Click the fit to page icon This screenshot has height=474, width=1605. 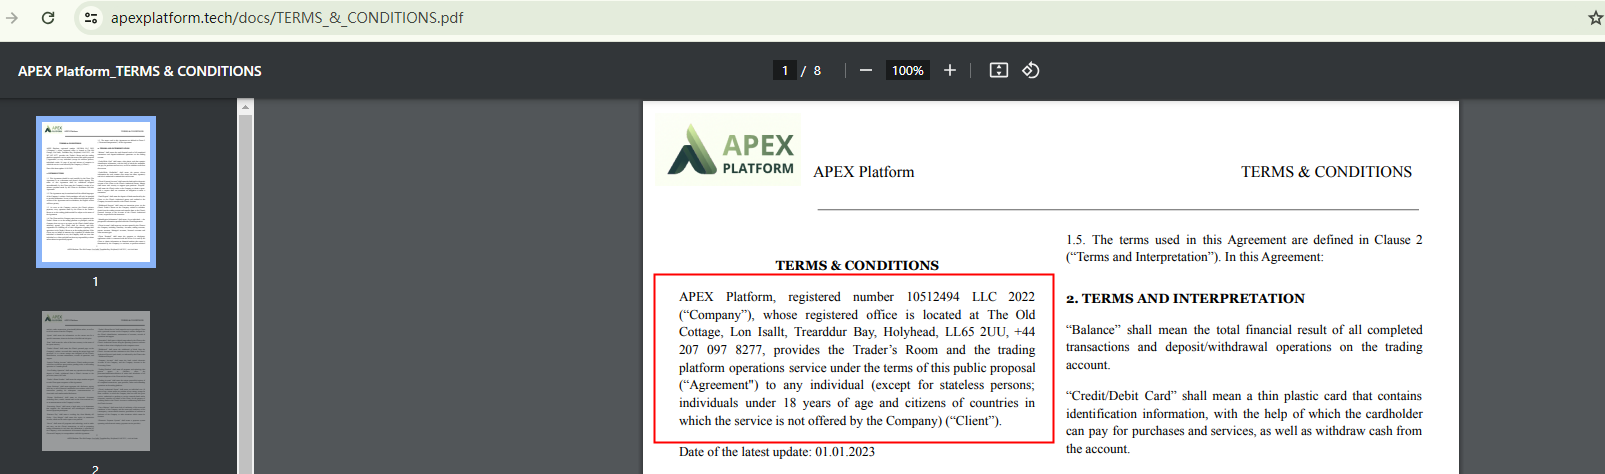click(x=998, y=70)
